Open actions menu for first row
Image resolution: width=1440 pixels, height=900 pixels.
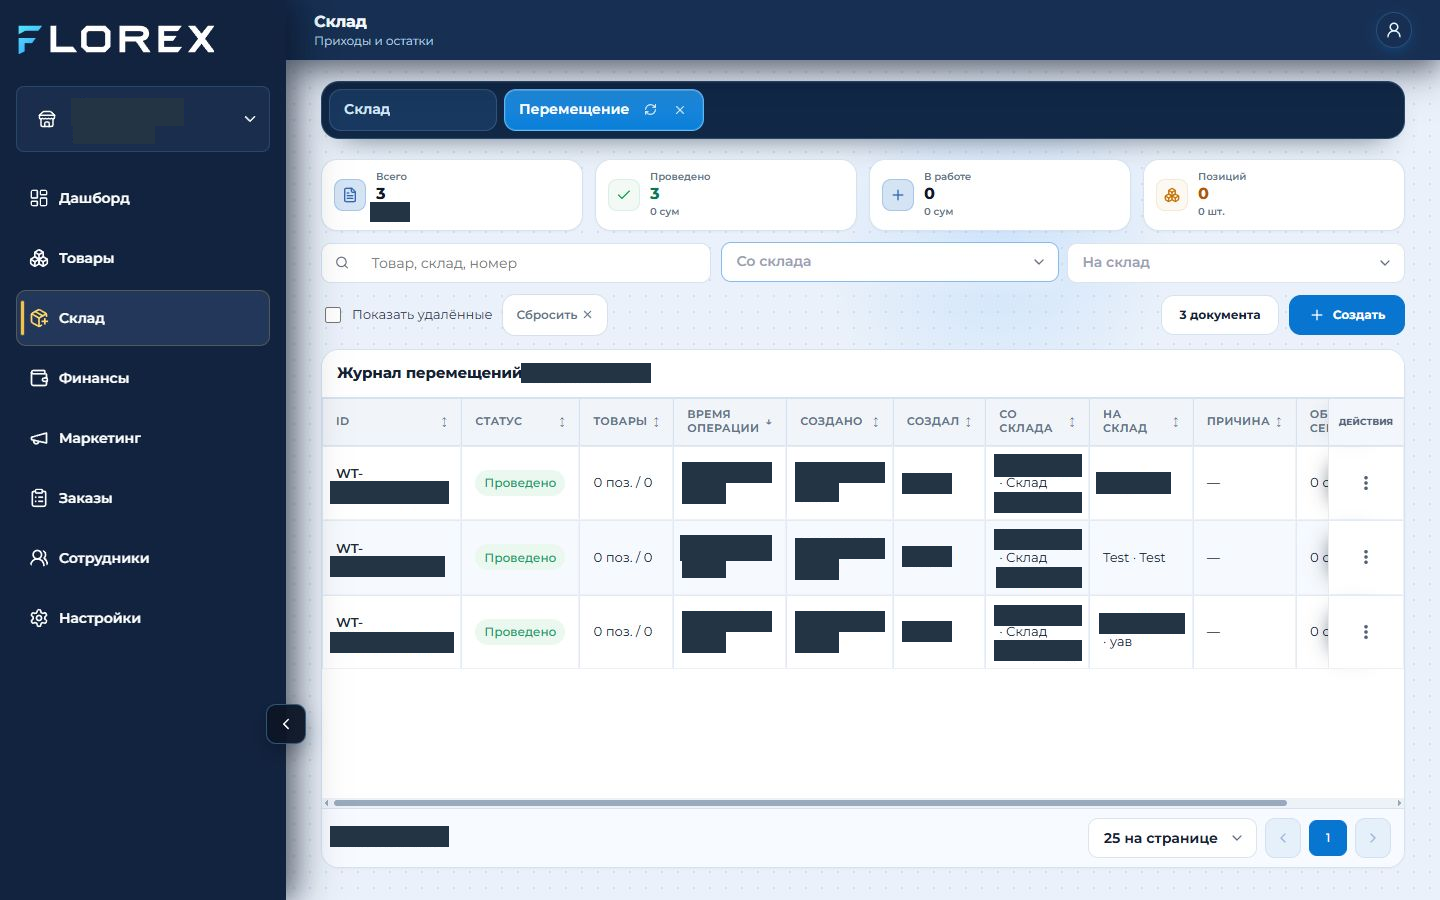click(x=1365, y=483)
